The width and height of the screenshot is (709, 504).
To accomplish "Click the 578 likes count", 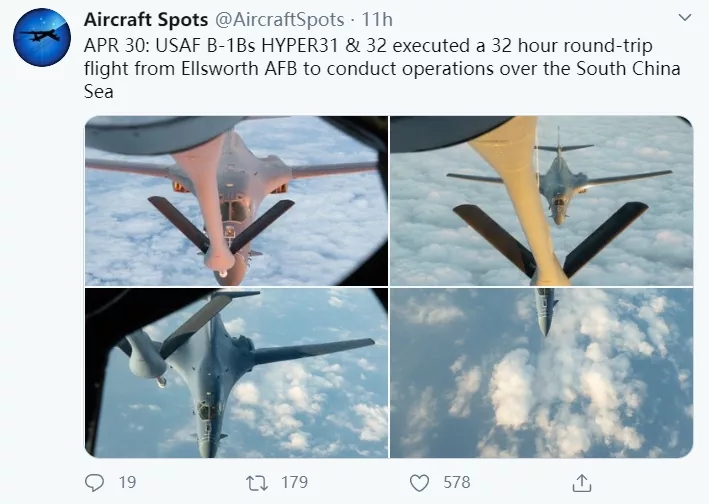I will click(457, 482).
